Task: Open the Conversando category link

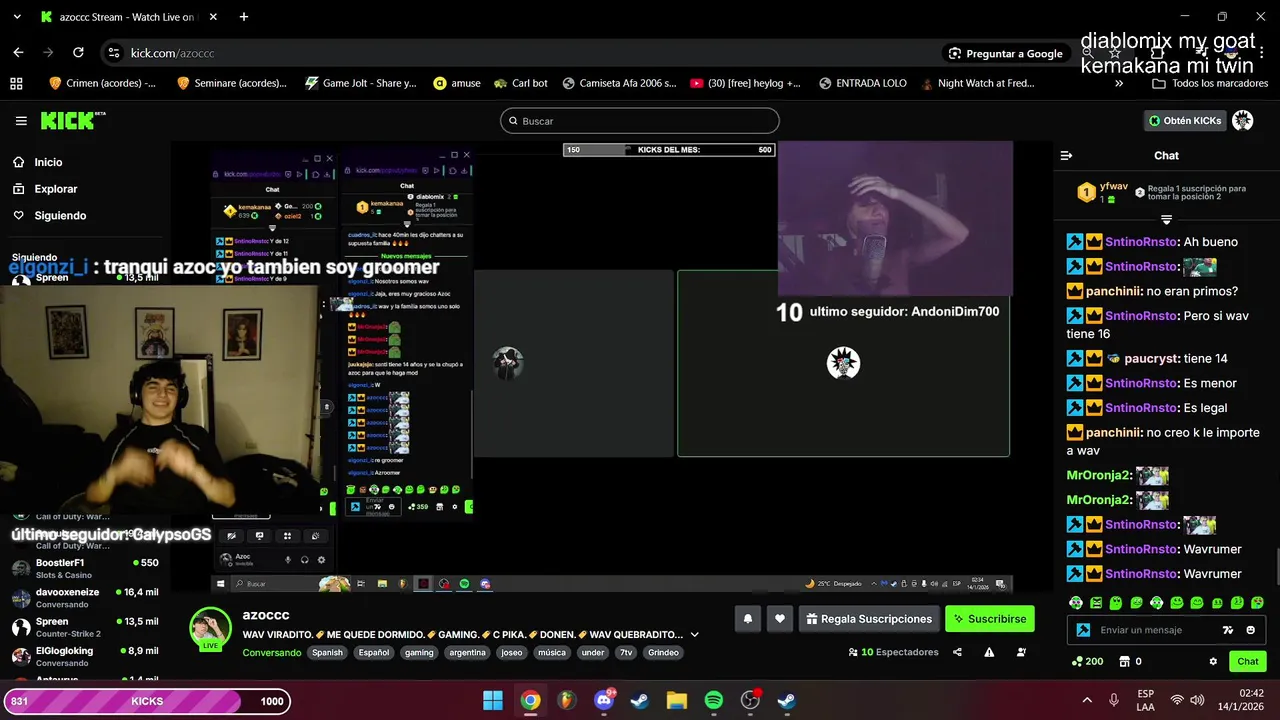Action: [x=271, y=652]
